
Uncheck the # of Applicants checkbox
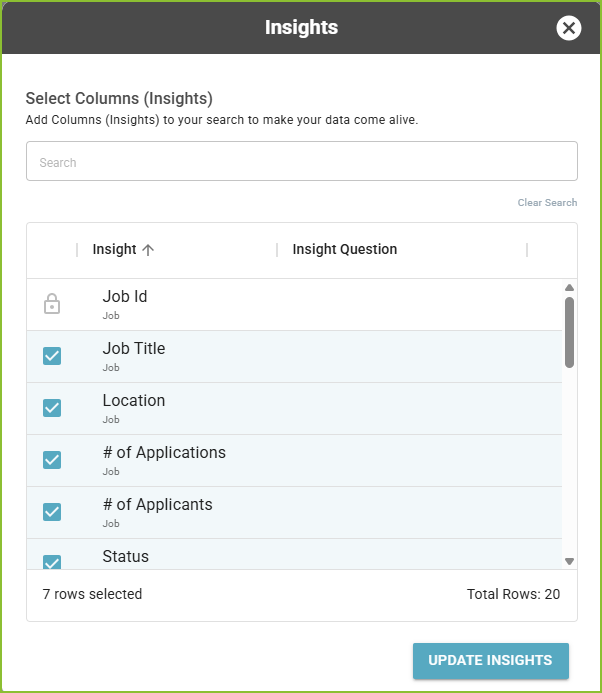click(52, 512)
